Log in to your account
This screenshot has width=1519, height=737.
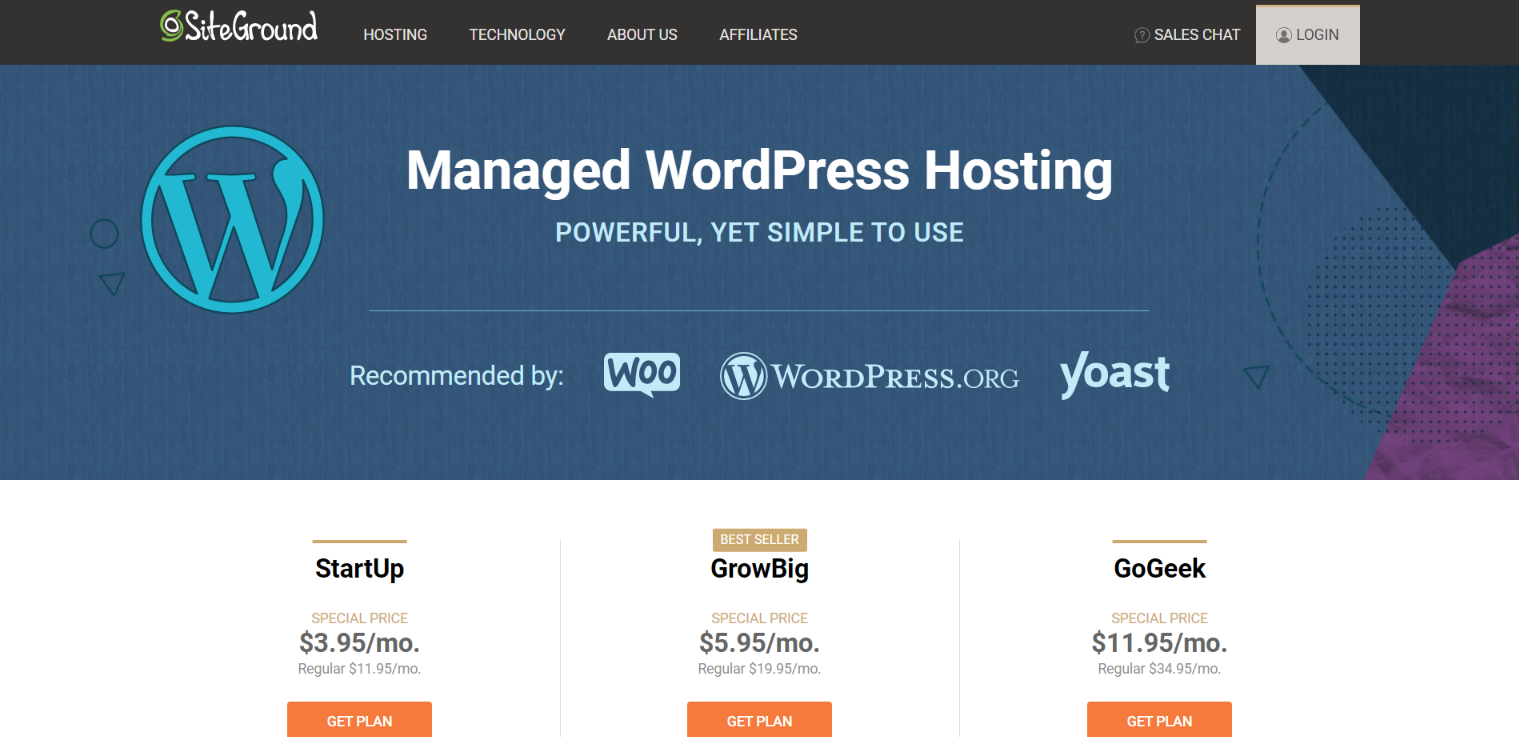(1307, 34)
